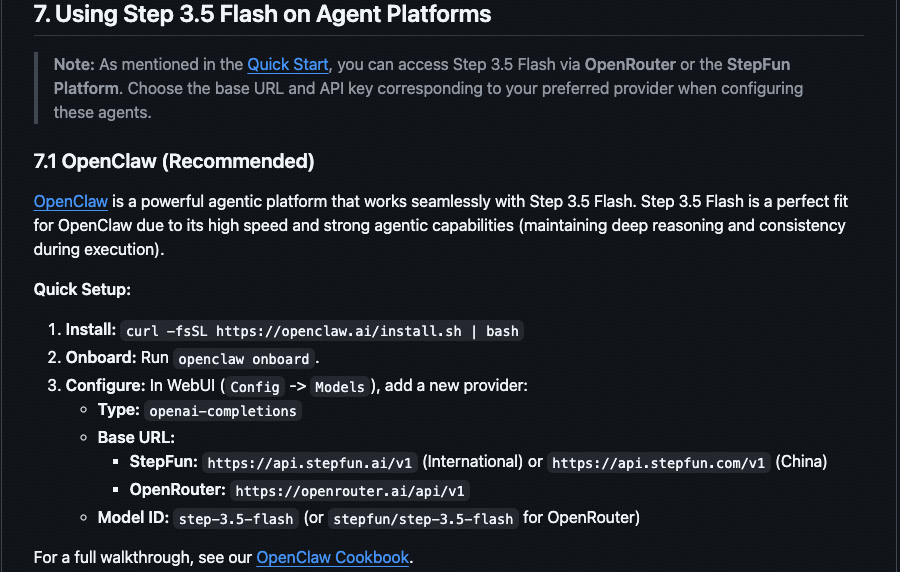Viewport: 900px width, 572px height.
Task: Click the StepFun International URL api.stepfun.ai/v1
Action: coord(310,463)
